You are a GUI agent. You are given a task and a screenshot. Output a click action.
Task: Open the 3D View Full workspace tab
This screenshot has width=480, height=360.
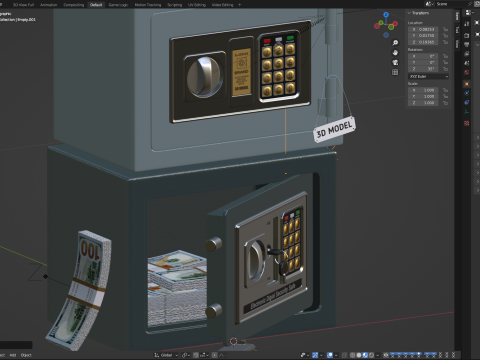23,5
